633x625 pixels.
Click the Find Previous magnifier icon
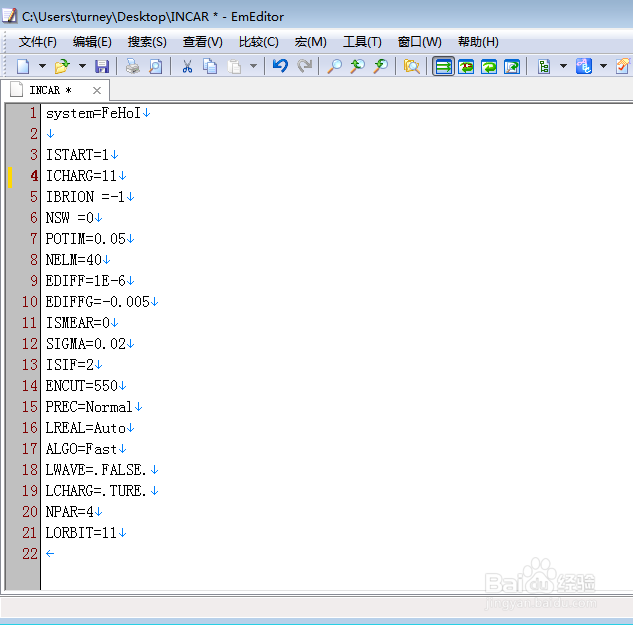click(357, 66)
